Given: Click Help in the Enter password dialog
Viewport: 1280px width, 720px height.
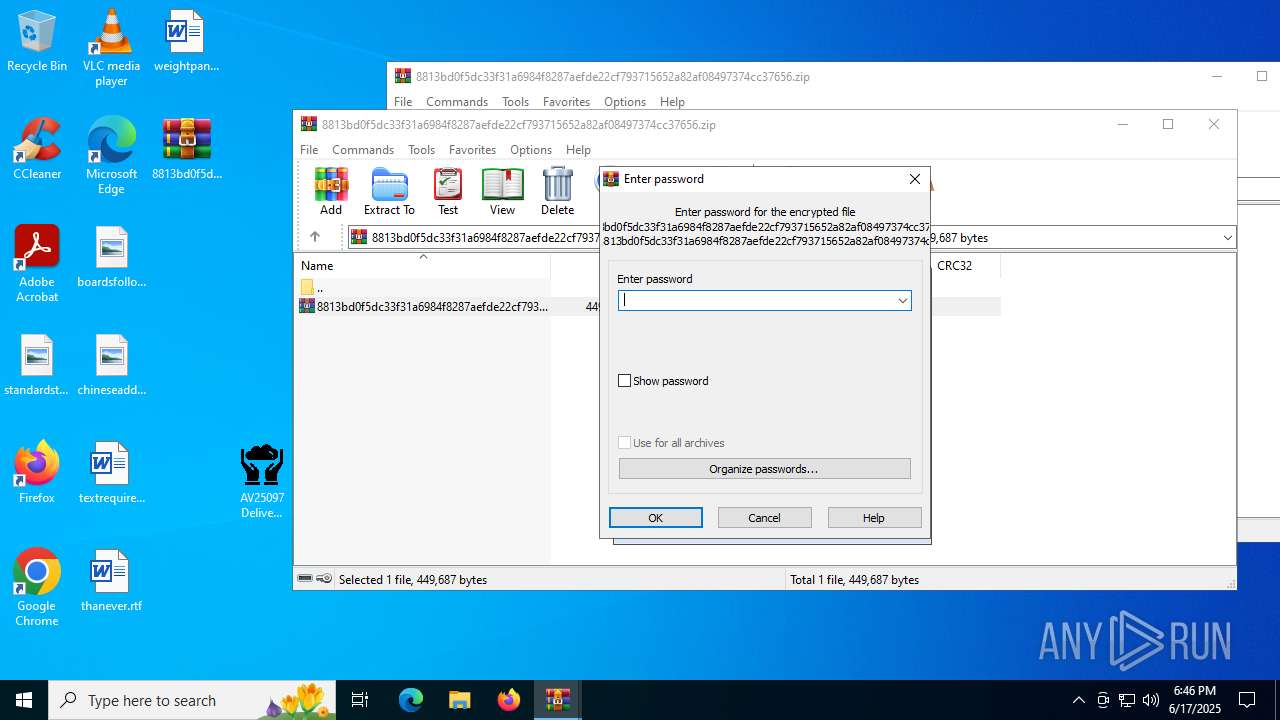Looking at the screenshot, I should pos(874,518).
